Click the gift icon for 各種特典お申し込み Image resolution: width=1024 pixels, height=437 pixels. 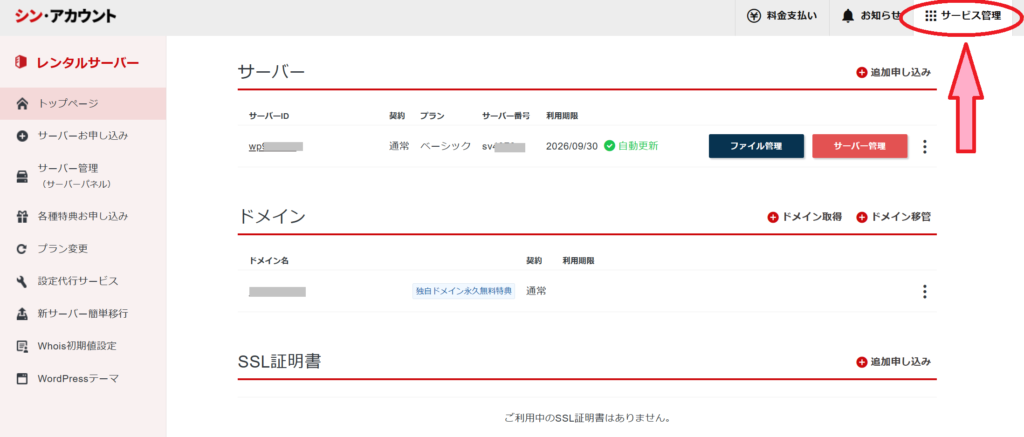click(x=22, y=216)
